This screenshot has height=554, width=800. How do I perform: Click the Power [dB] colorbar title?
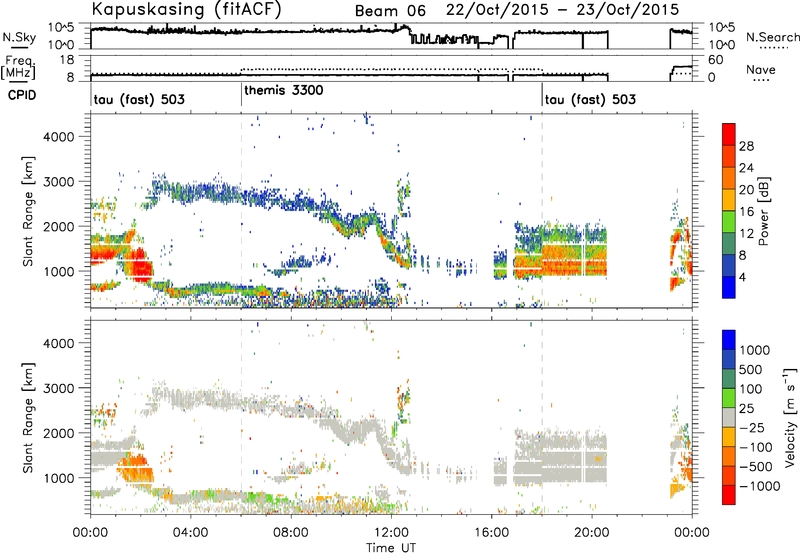point(763,211)
